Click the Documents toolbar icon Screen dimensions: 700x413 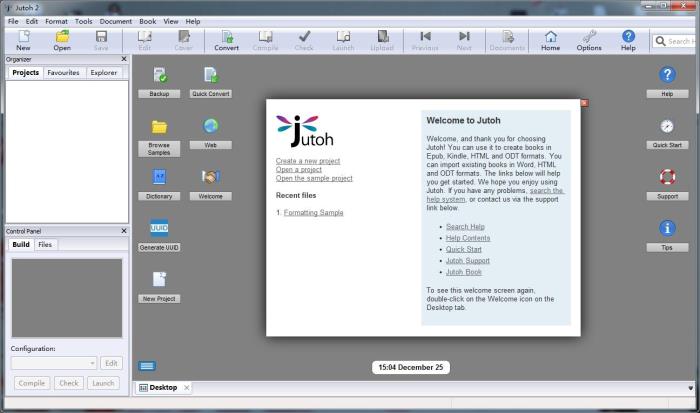click(x=507, y=41)
